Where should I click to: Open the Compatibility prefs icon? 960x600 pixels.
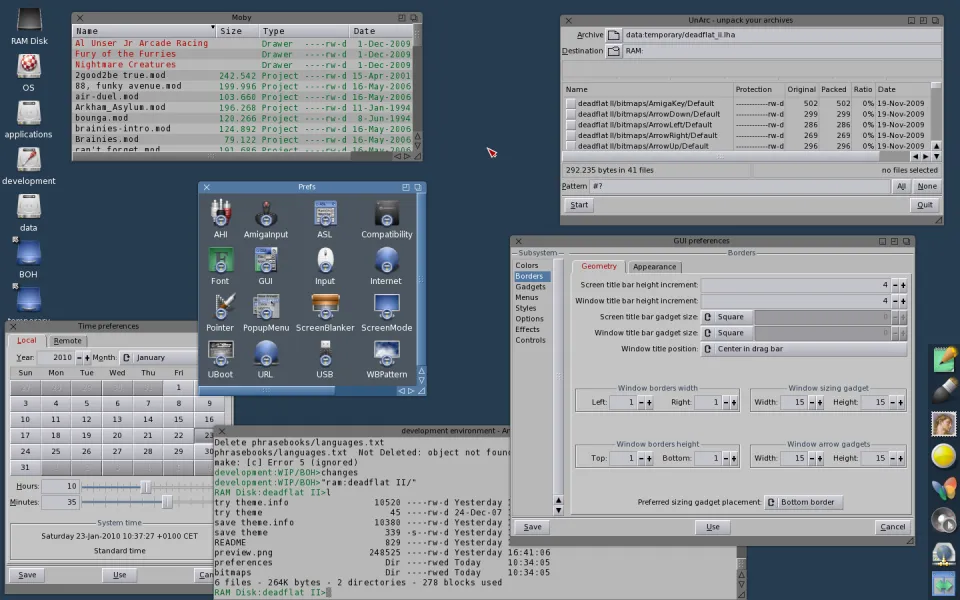(386, 213)
